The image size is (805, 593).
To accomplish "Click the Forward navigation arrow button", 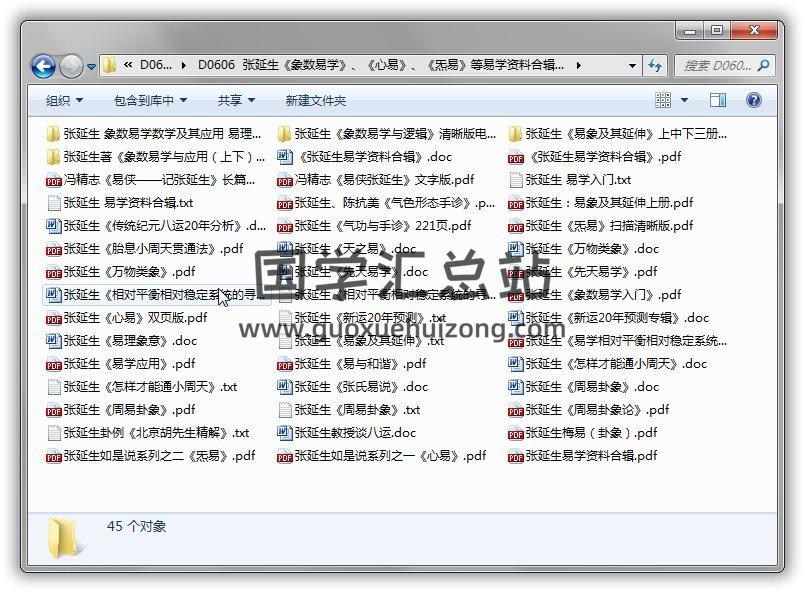I will [x=71, y=67].
